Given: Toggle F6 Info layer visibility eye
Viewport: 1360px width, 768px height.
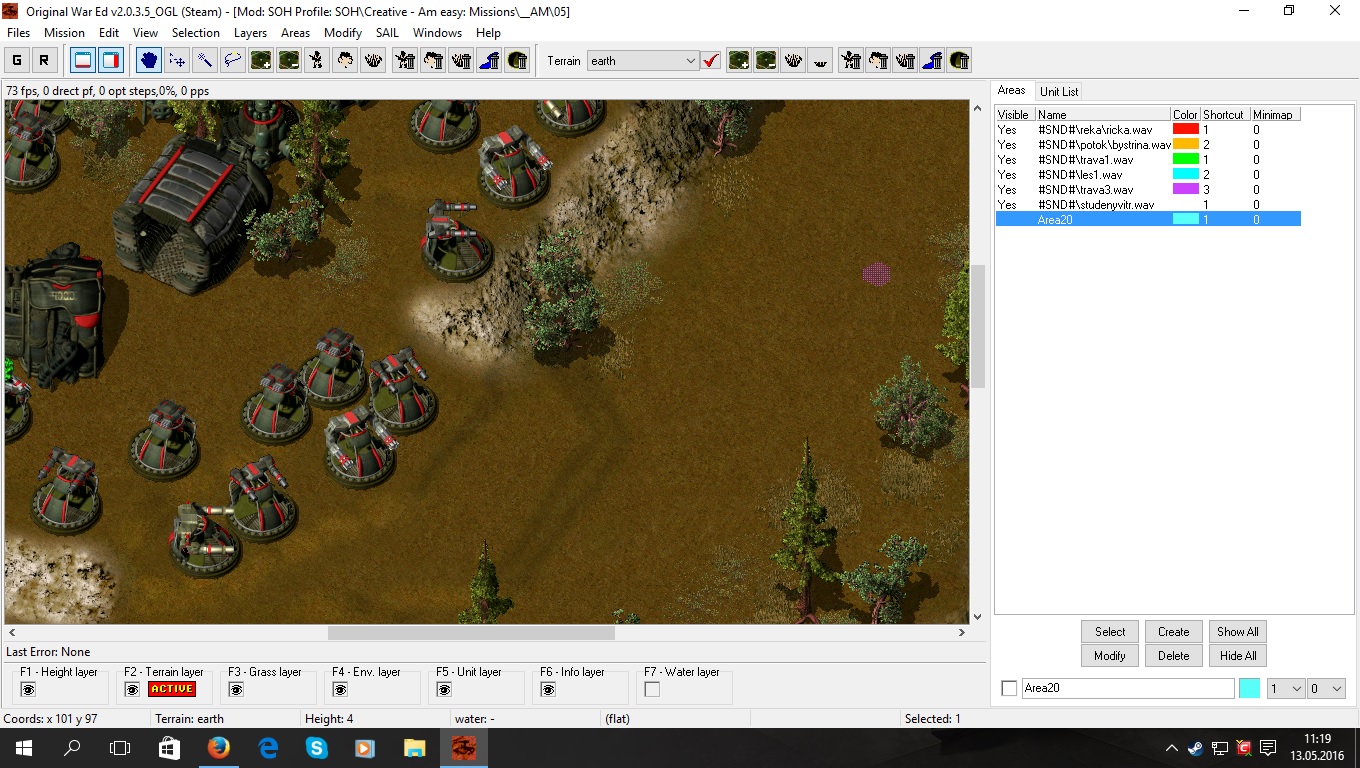Looking at the screenshot, I should 548,689.
